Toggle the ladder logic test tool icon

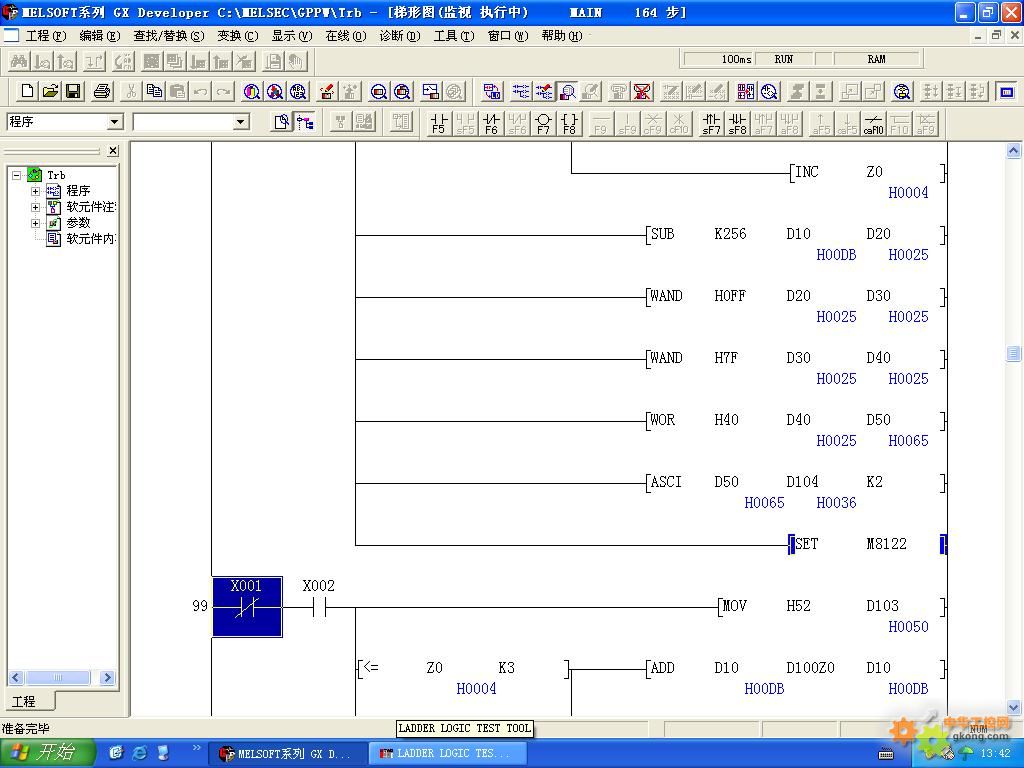tap(1007, 91)
